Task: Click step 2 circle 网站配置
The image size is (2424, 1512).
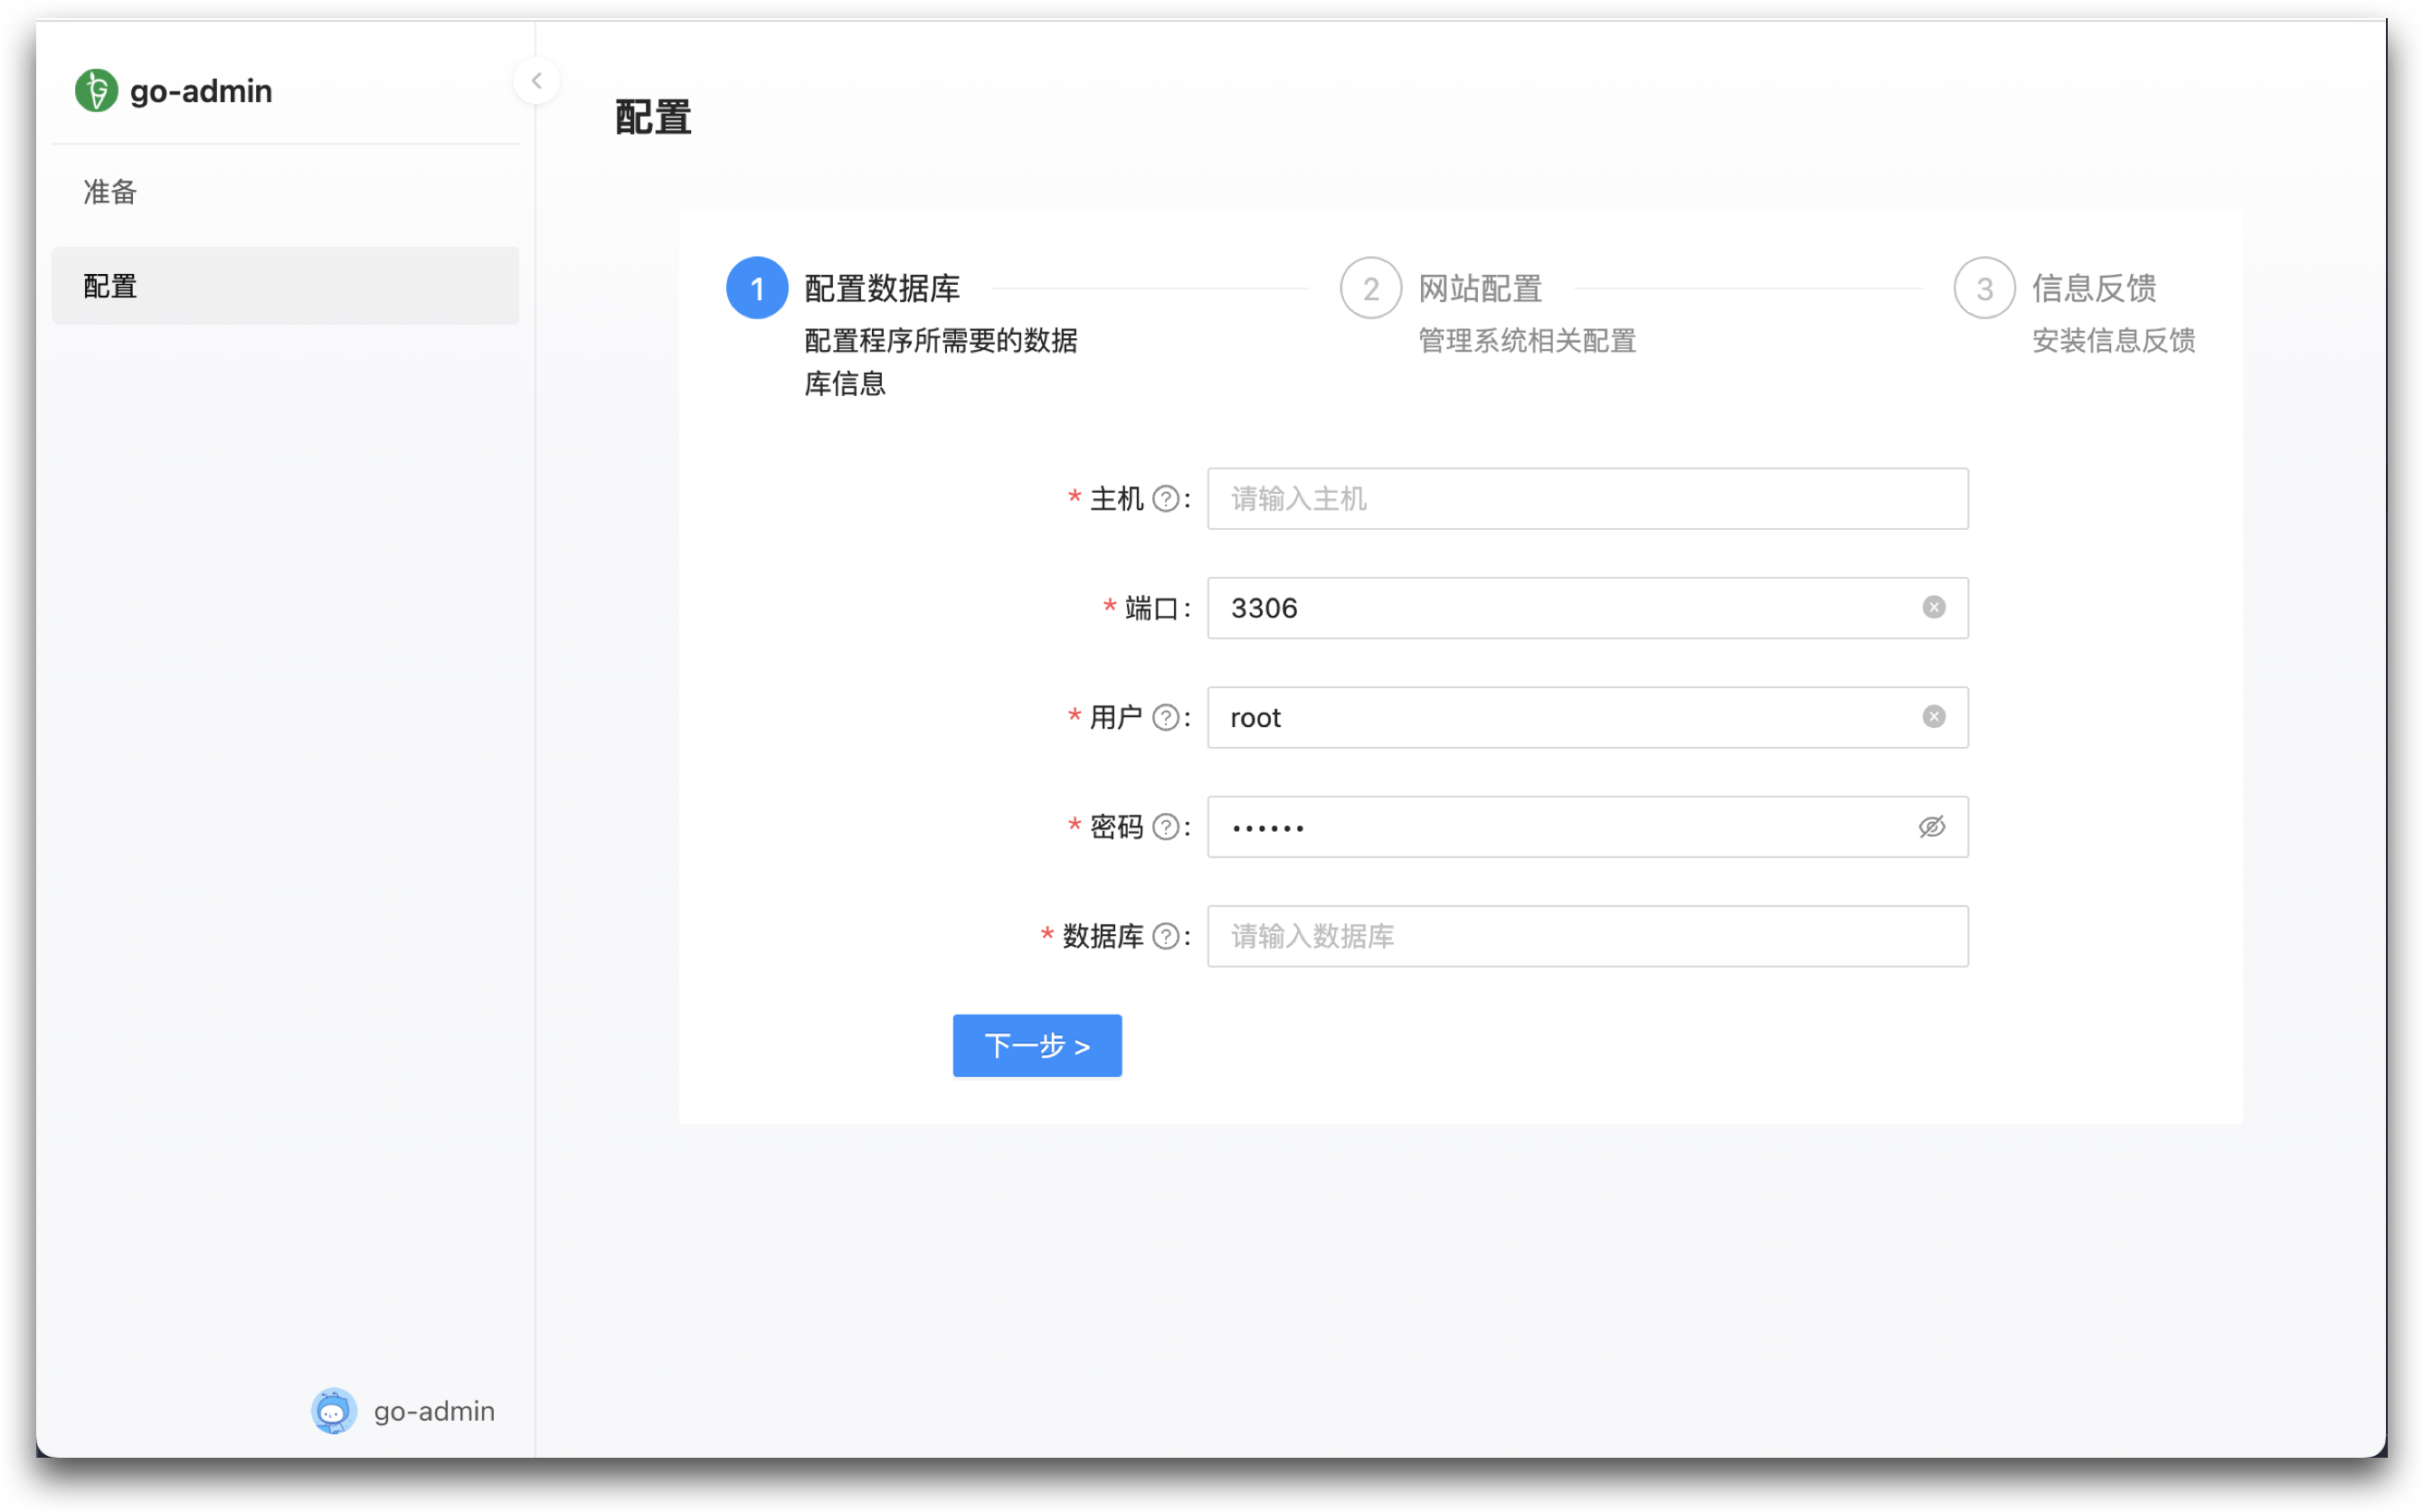Action: click(x=1370, y=289)
